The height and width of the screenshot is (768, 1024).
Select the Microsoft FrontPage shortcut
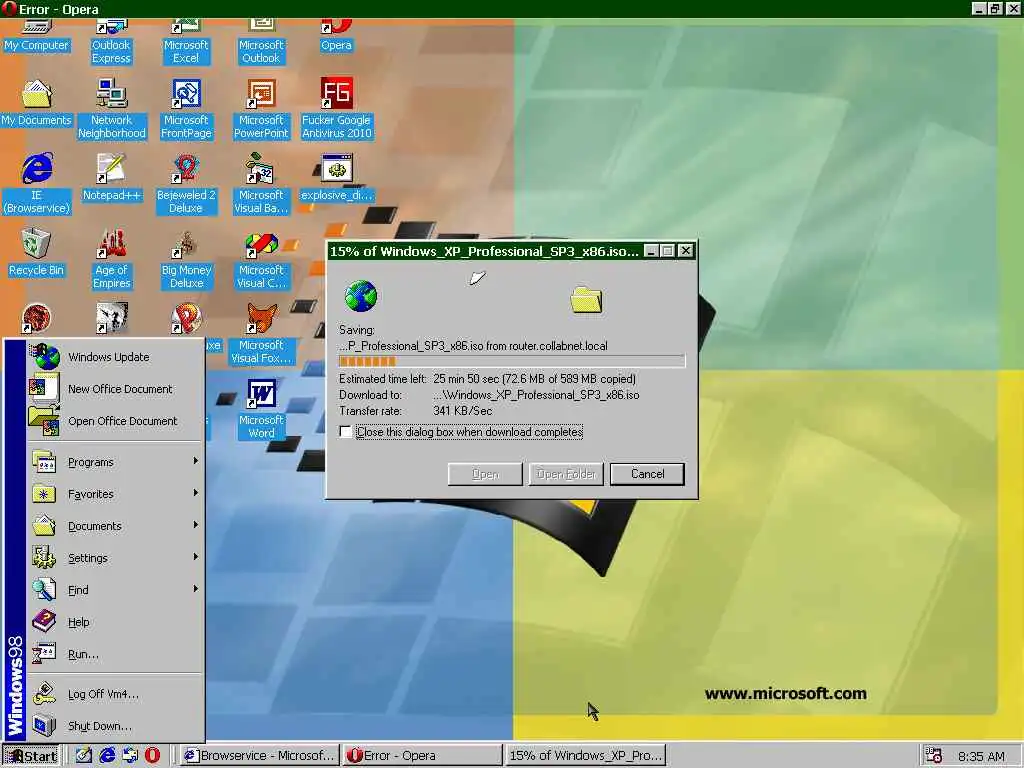(x=186, y=109)
